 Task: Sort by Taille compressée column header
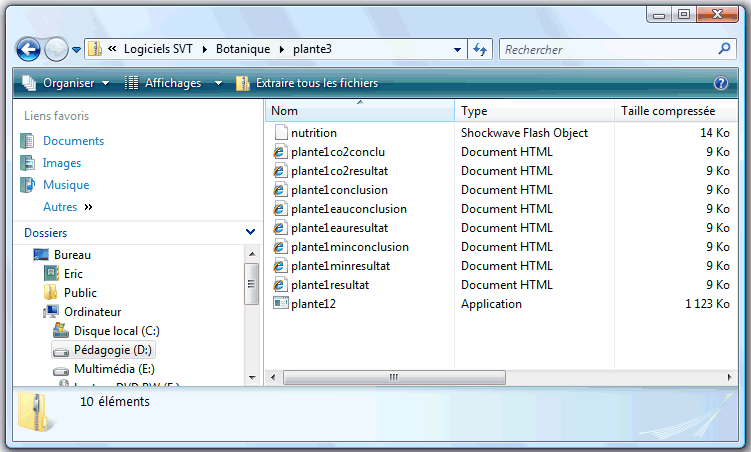(x=676, y=111)
